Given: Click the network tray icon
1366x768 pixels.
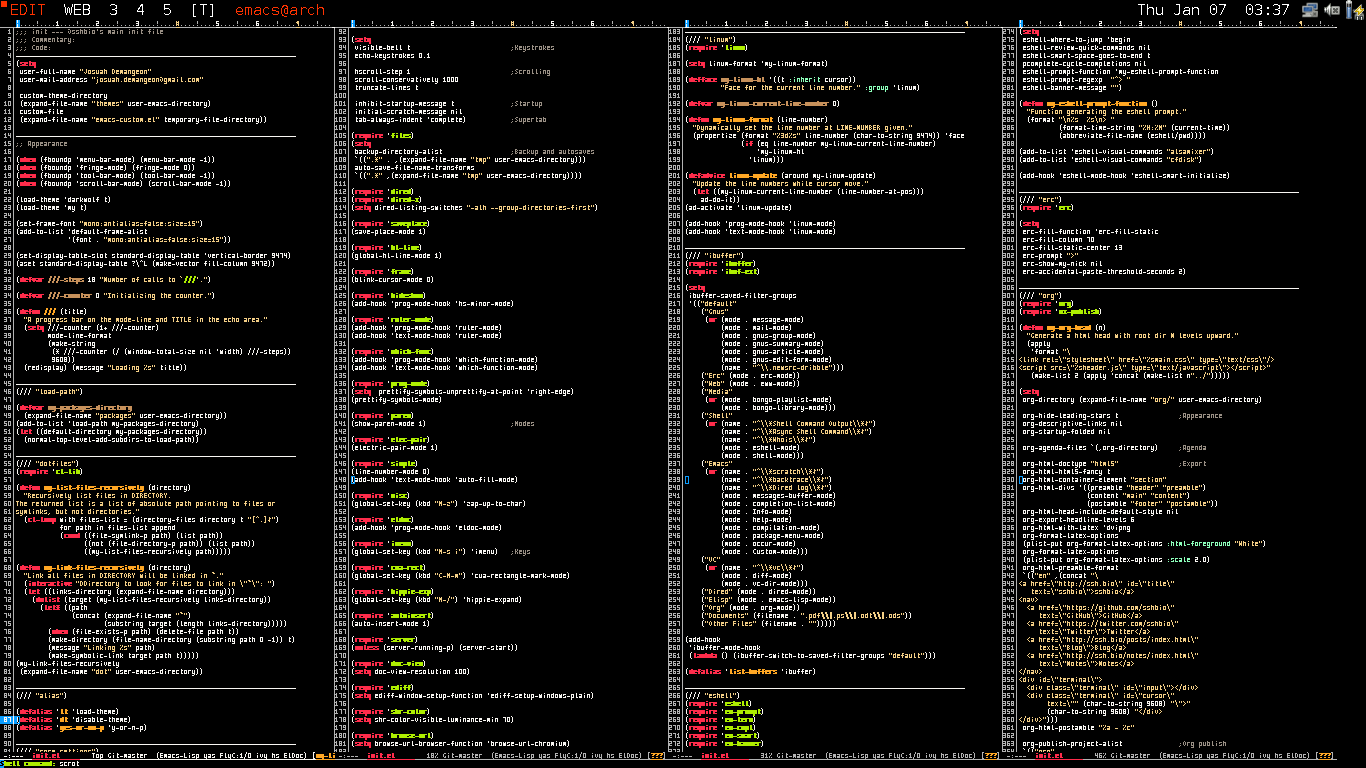Looking at the screenshot, I should click(x=1309, y=10).
